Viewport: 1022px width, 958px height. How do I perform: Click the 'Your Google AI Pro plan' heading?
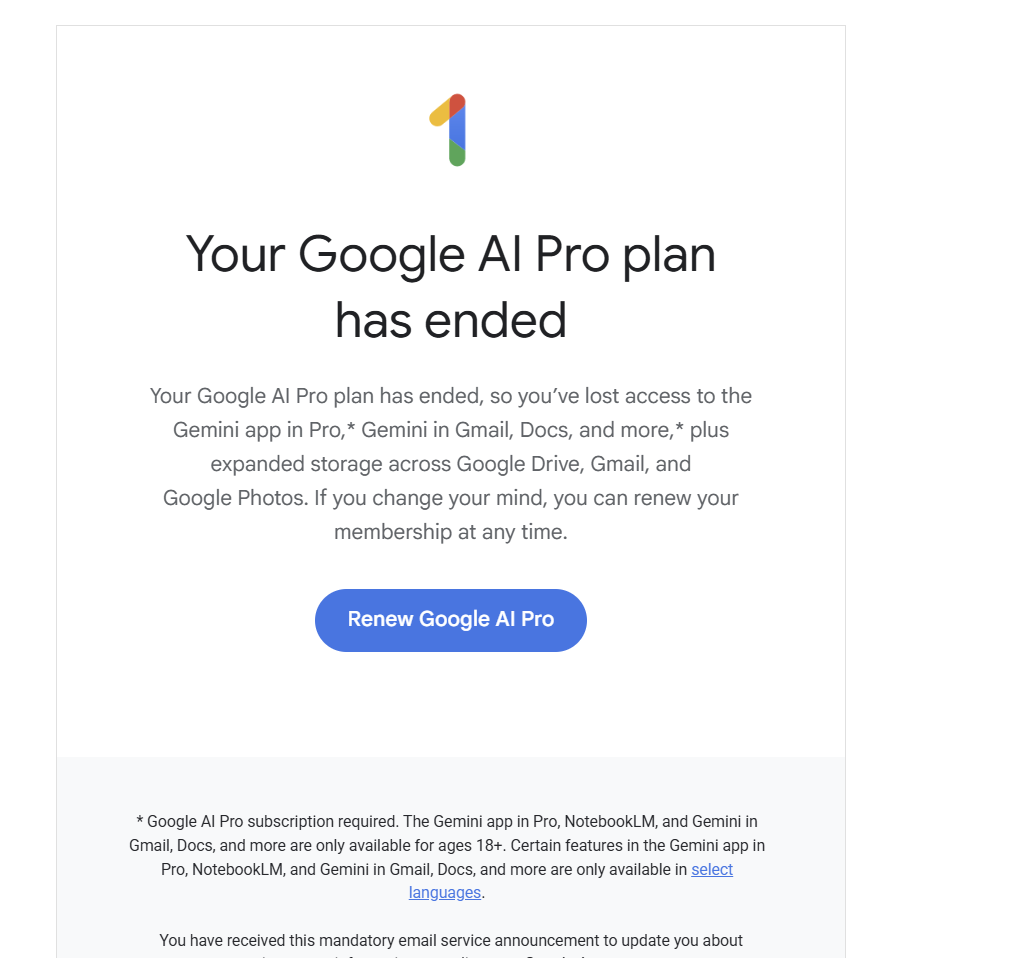coord(450,255)
